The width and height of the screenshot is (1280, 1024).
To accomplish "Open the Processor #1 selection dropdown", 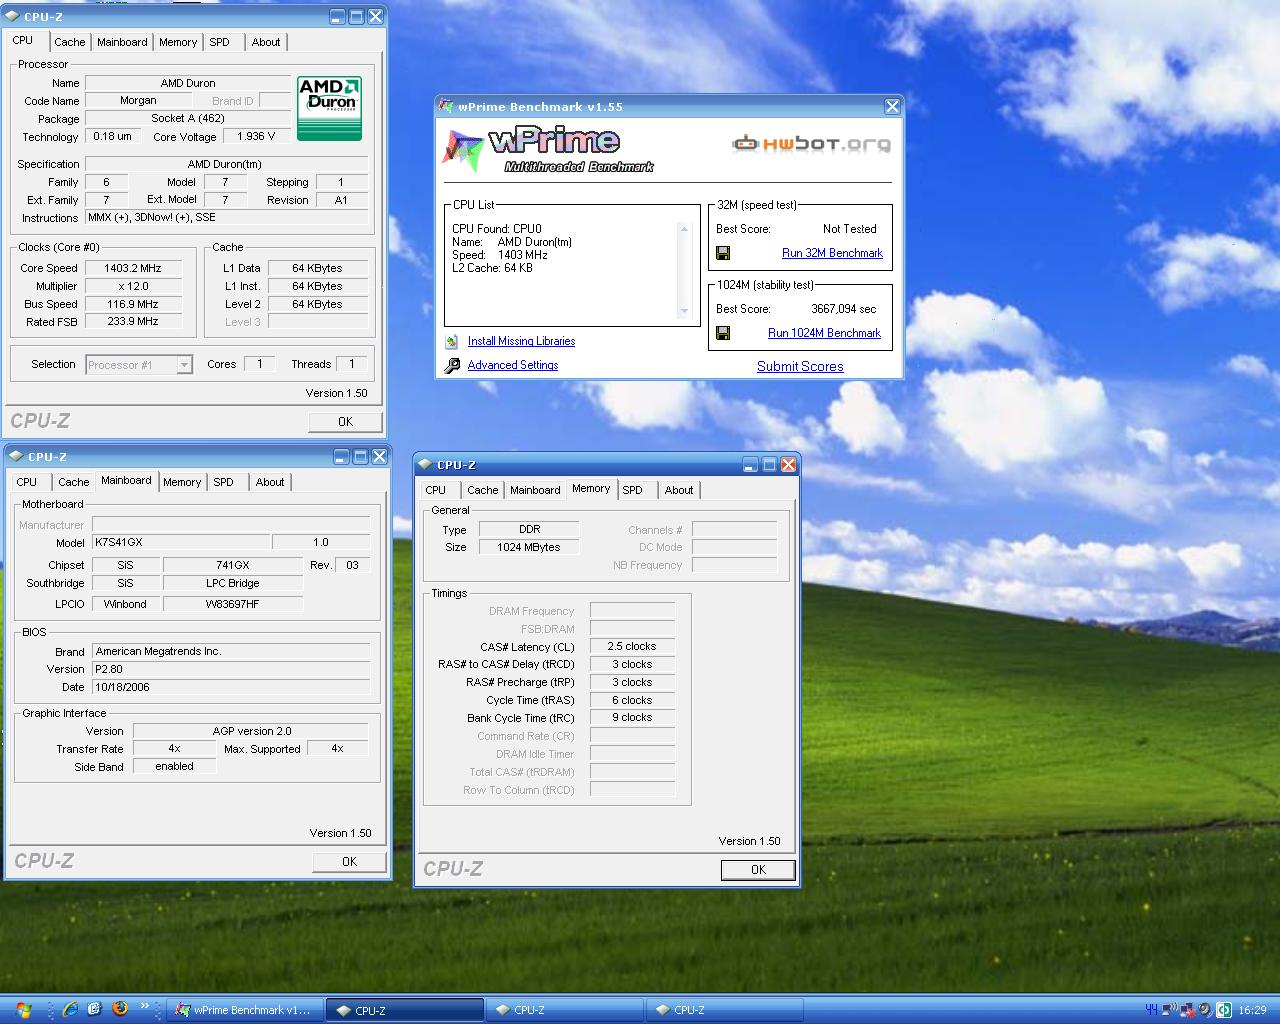I will point(184,365).
